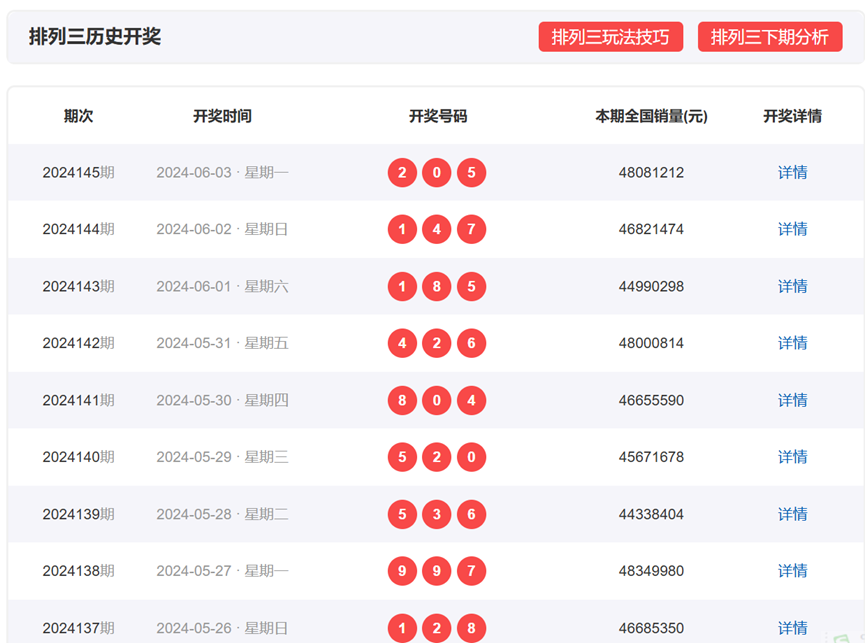Screen dimensions: 865x643
Task: Select 详情 for the 2024138期 draw
Action: 792,571
